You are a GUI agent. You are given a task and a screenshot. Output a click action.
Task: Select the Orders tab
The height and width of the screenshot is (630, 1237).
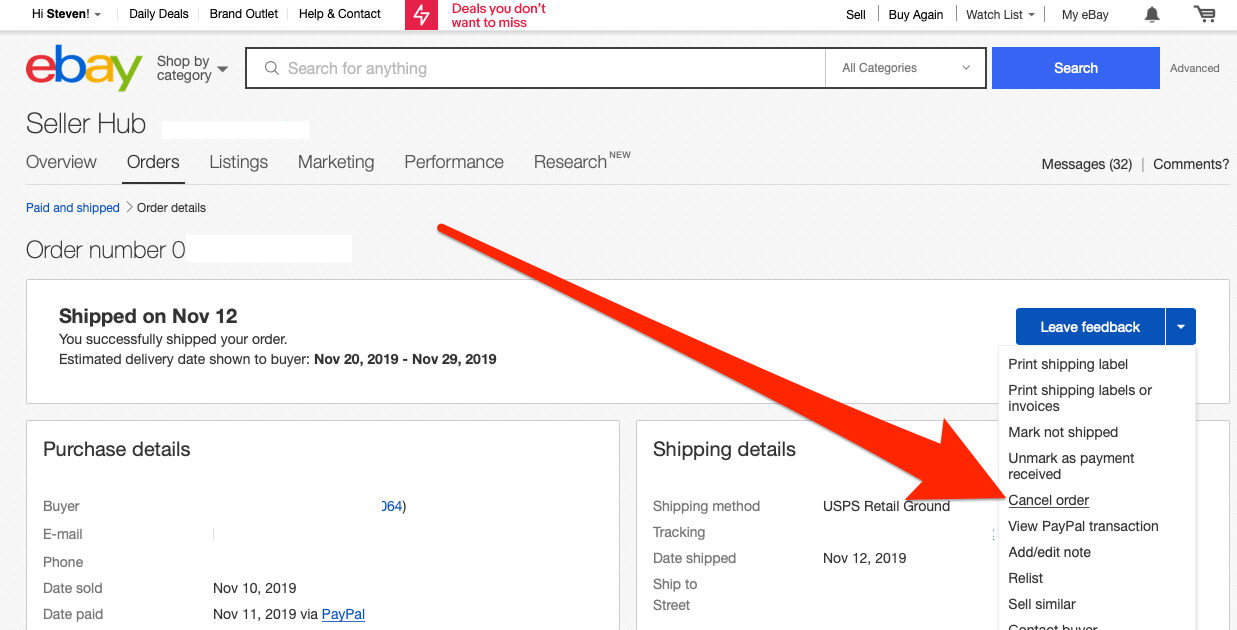point(153,162)
